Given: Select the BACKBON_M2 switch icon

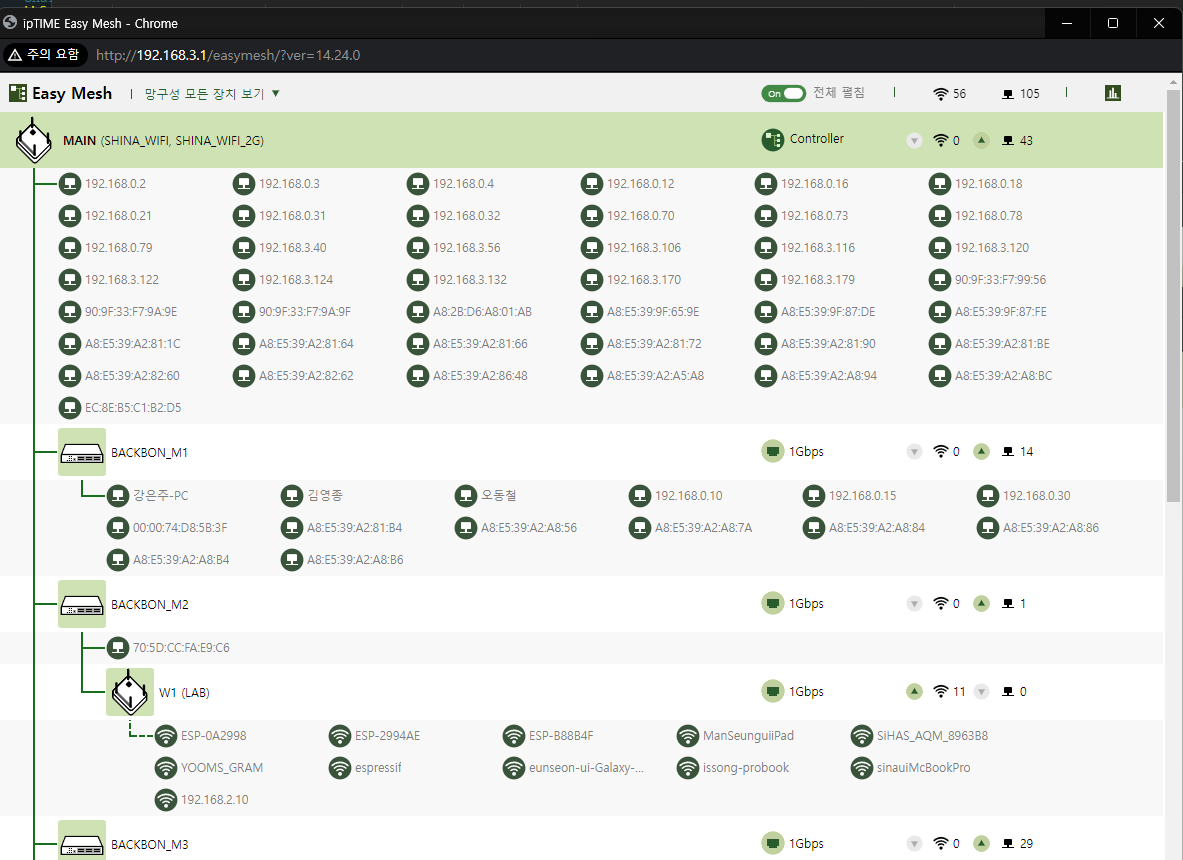Looking at the screenshot, I should (82, 604).
